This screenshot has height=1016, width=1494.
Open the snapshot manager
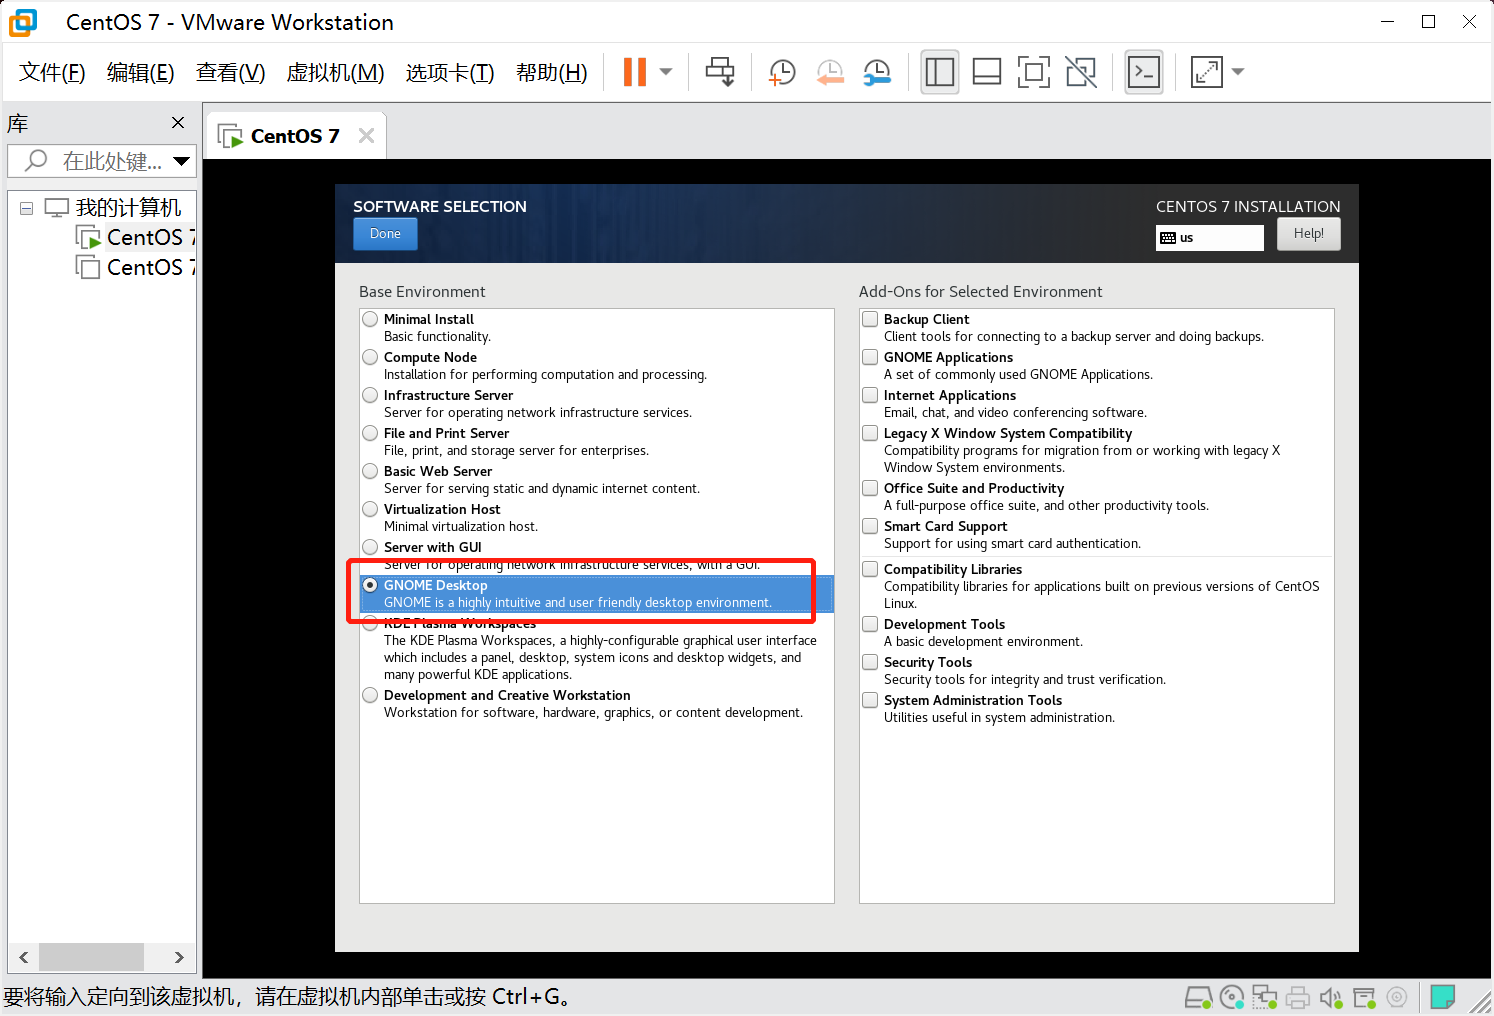877,72
